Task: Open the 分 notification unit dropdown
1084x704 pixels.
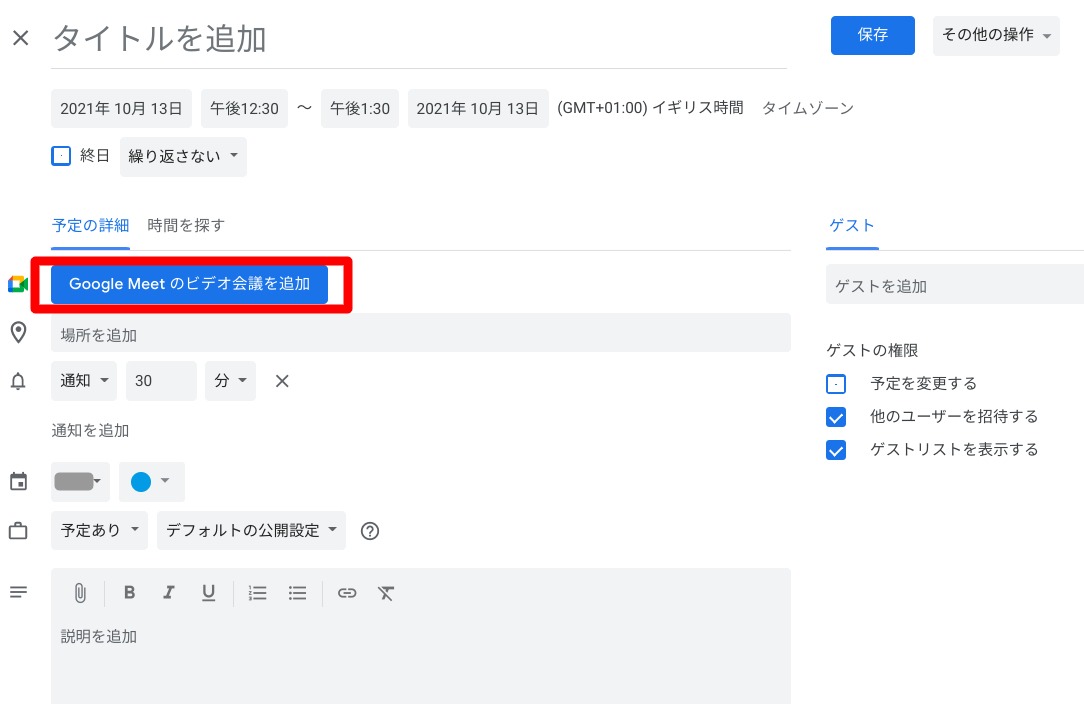Action: [x=230, y=381]
